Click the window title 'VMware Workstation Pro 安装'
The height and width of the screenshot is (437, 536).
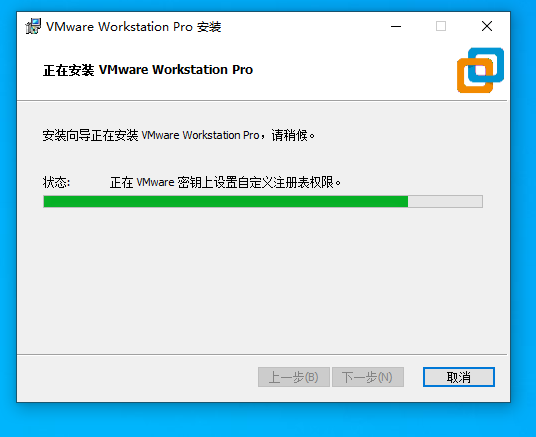pyautogui.click(x=134, y=27)
